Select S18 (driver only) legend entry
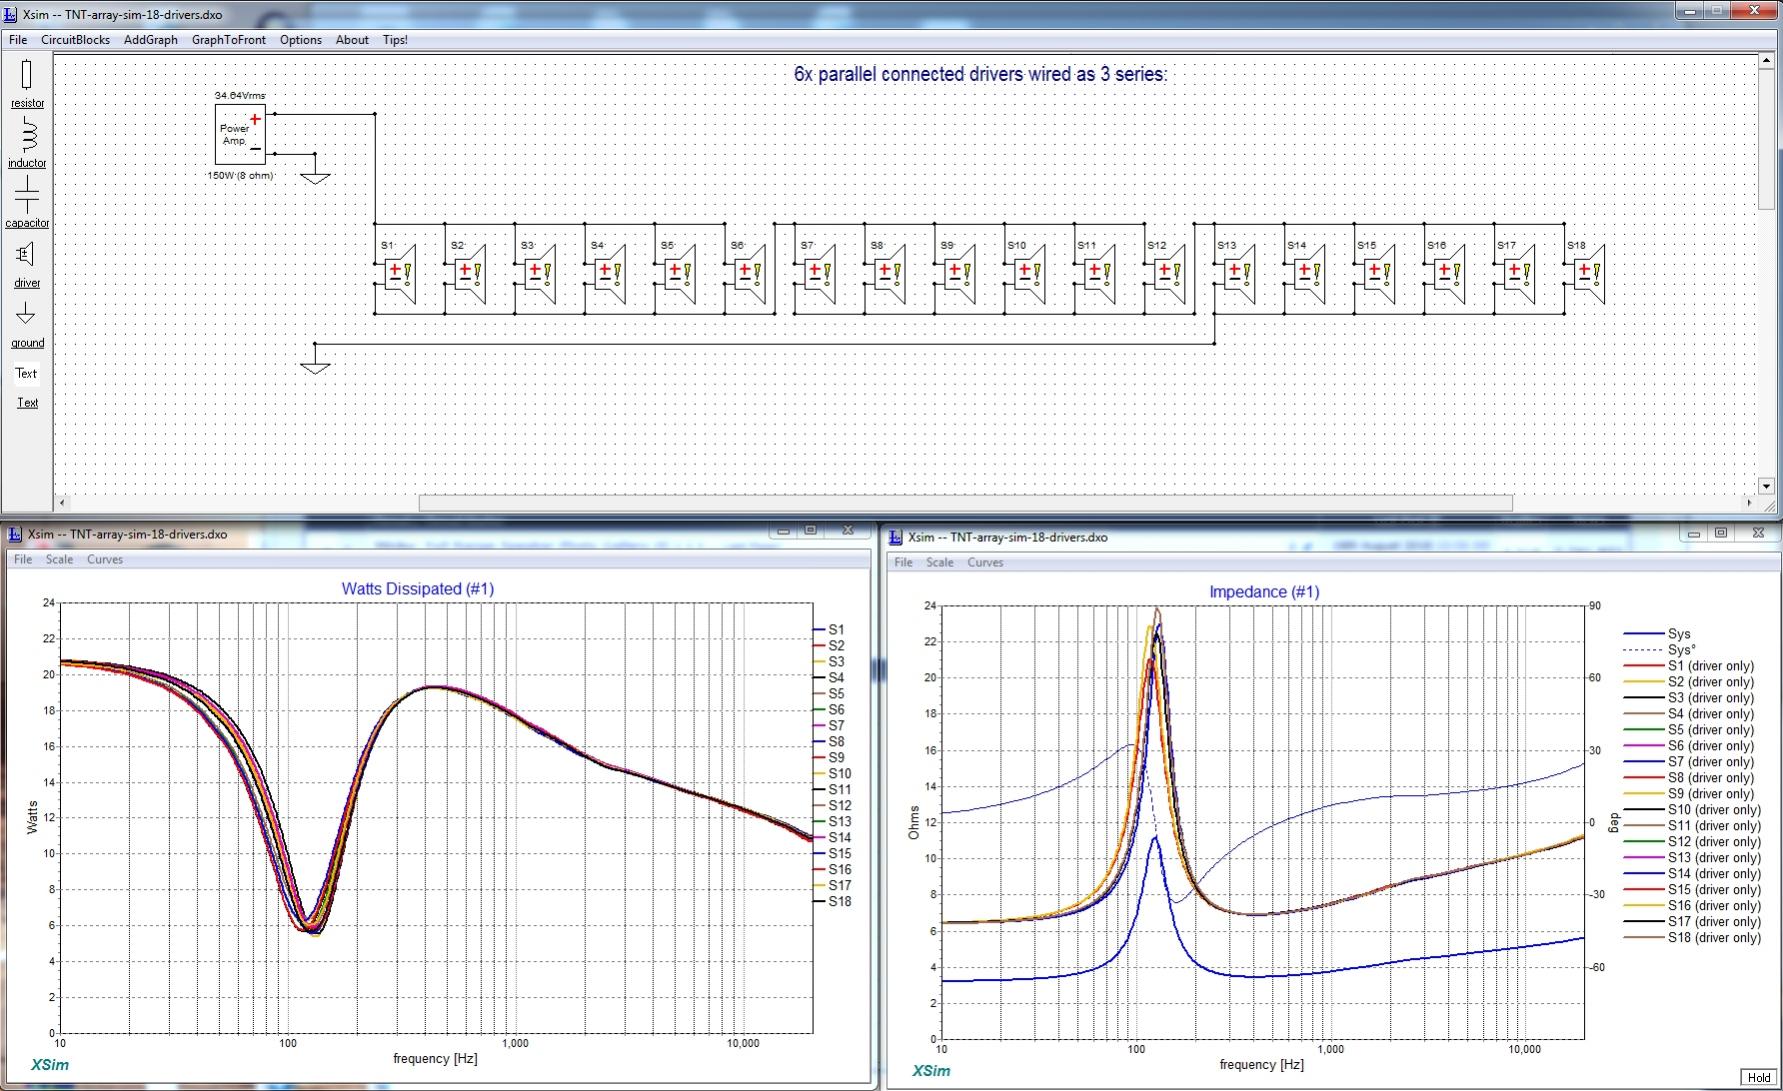This screenshot has width=1783, height=1091. point(1692,938)
